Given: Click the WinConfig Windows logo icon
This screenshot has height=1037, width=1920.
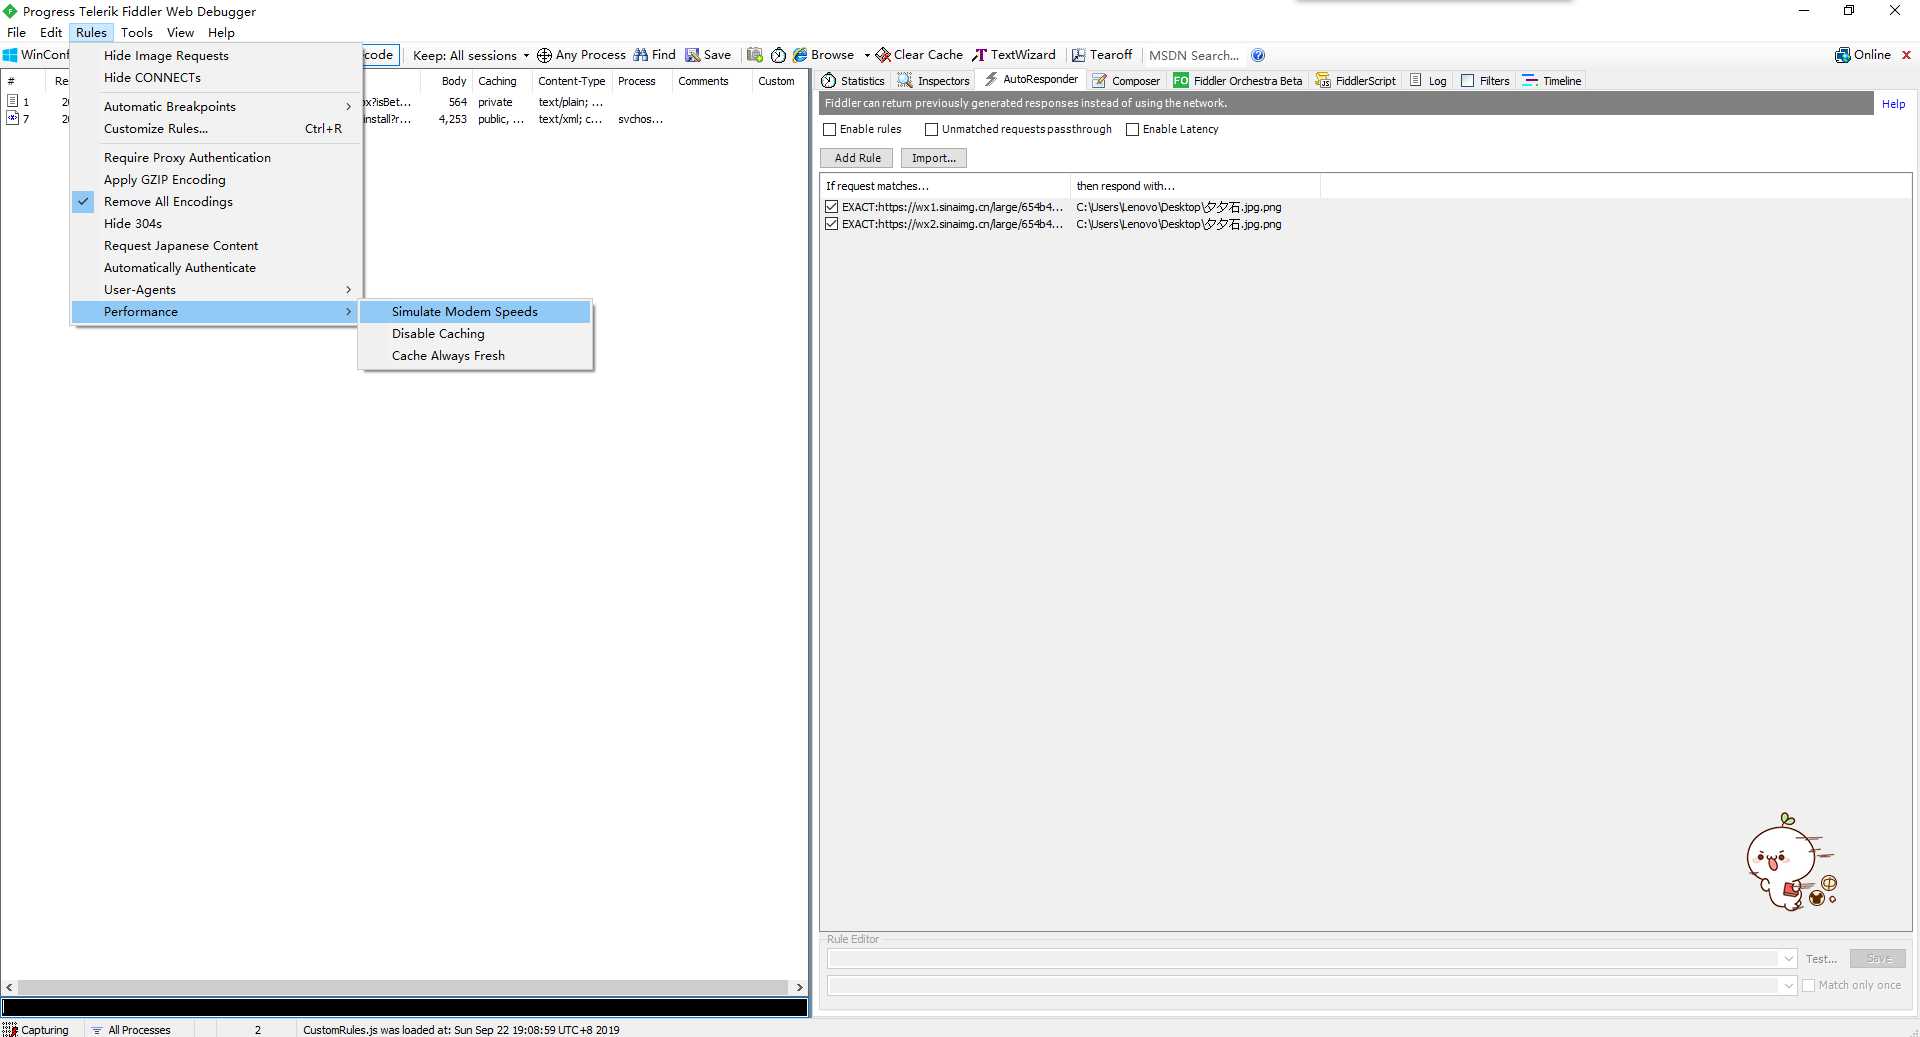Looking at the screenshot, I should pyautogui.click(x=10, y=55).
